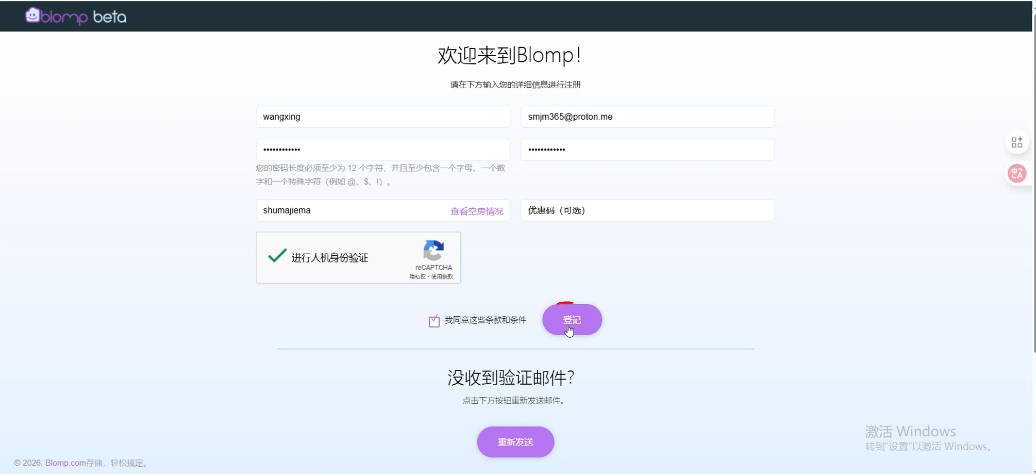Click the 查看空房情况 availability link
Image resolution: width=1036 pixels, height=474 pixels.
[x=476, y=211]
